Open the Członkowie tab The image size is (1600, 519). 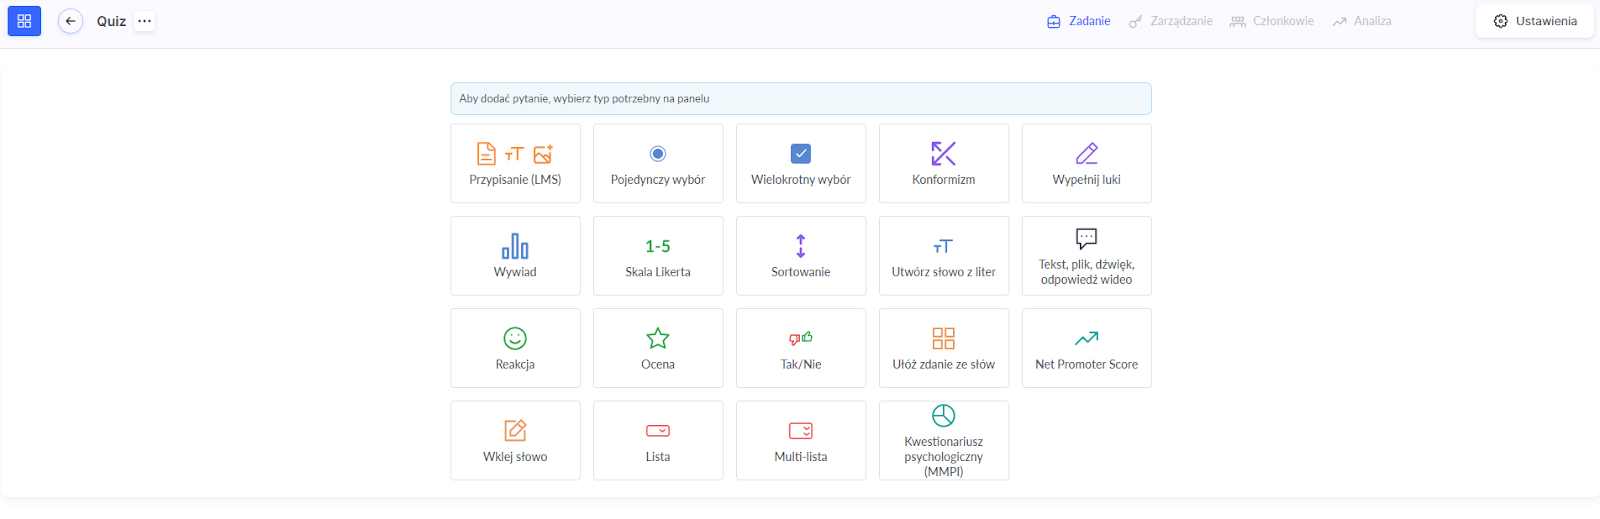click(x=1272, y=21)
